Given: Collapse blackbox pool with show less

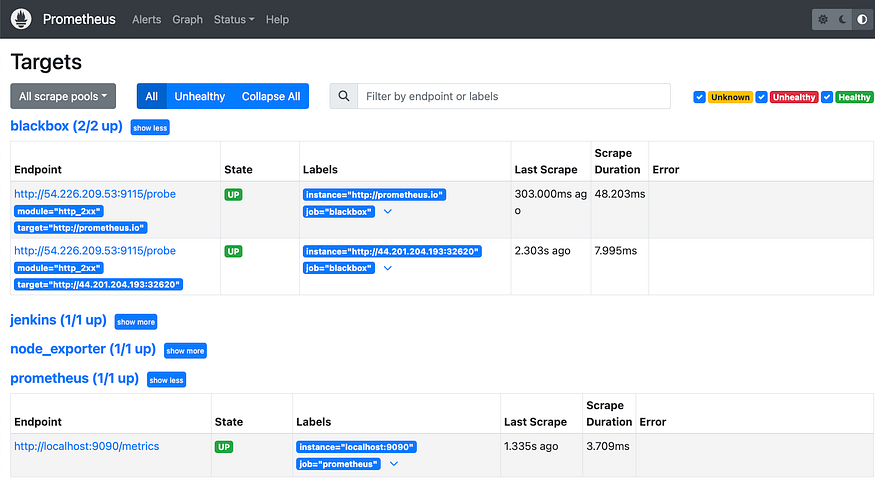Looking at the screenshot, I should 150,128.
